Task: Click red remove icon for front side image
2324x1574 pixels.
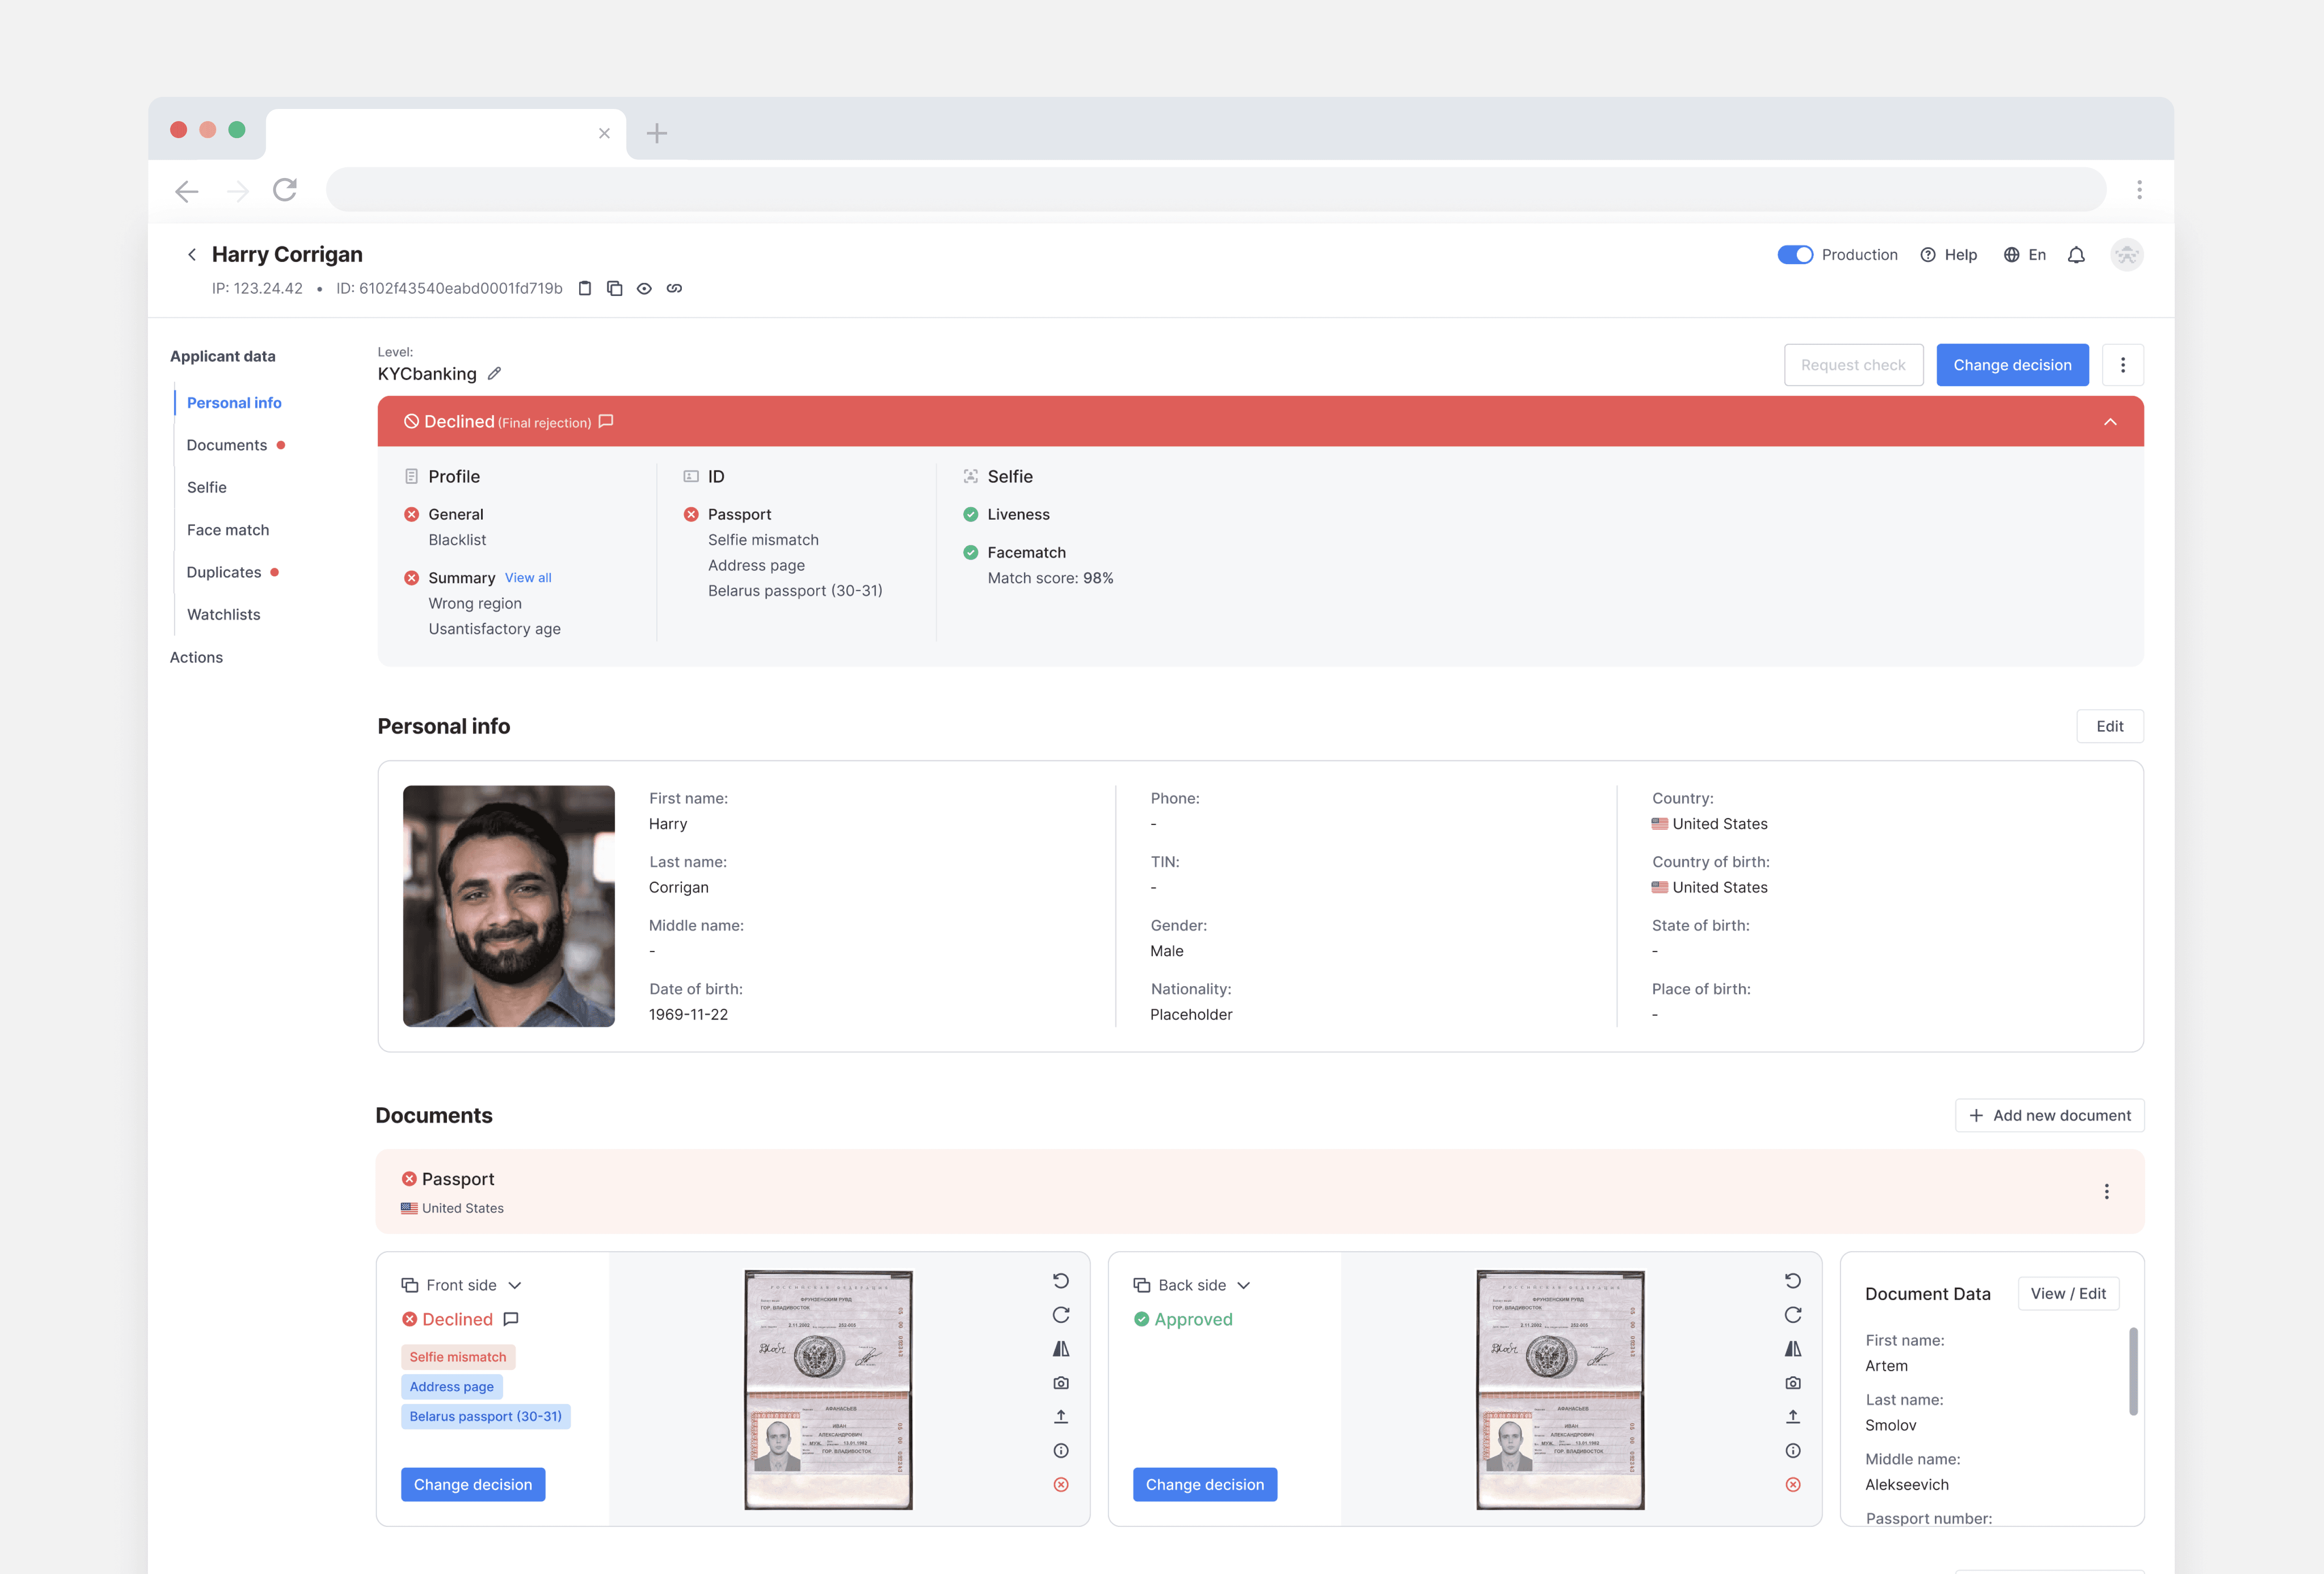Action: click(x=1061, y=1485)
